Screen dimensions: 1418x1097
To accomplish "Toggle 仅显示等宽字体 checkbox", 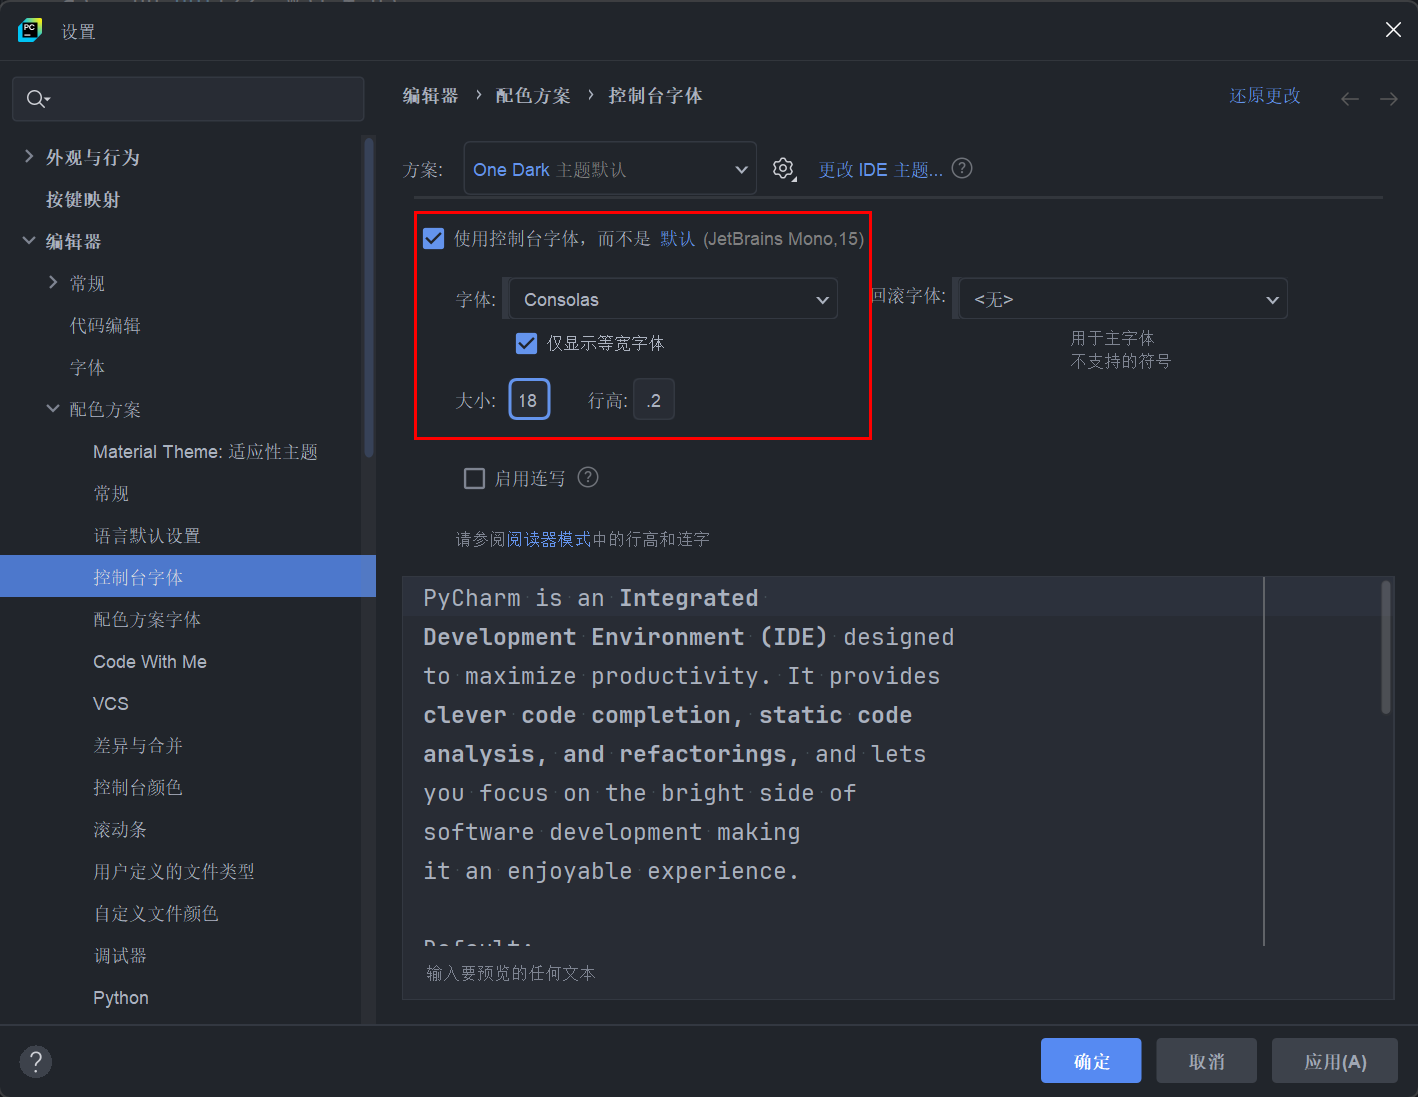I will (526, 343).
